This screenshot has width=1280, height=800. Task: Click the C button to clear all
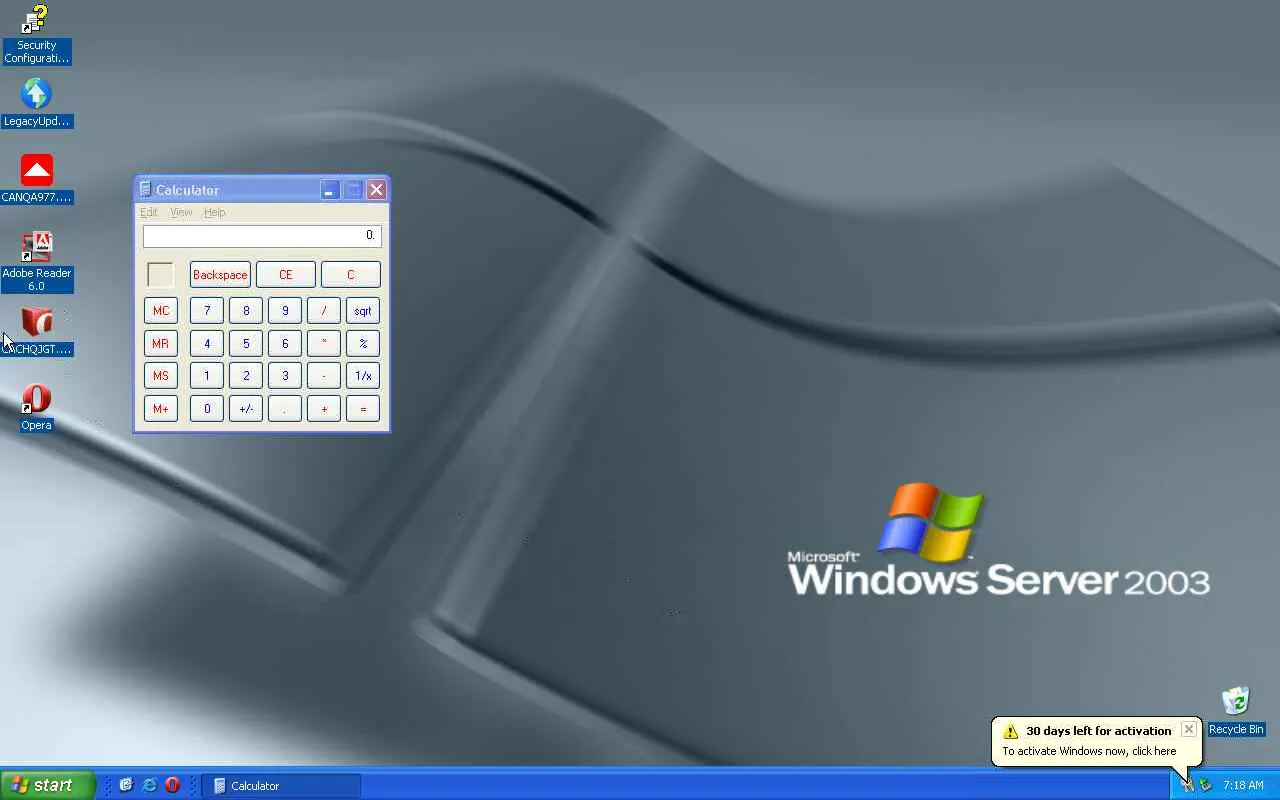[x=351, y=275]
